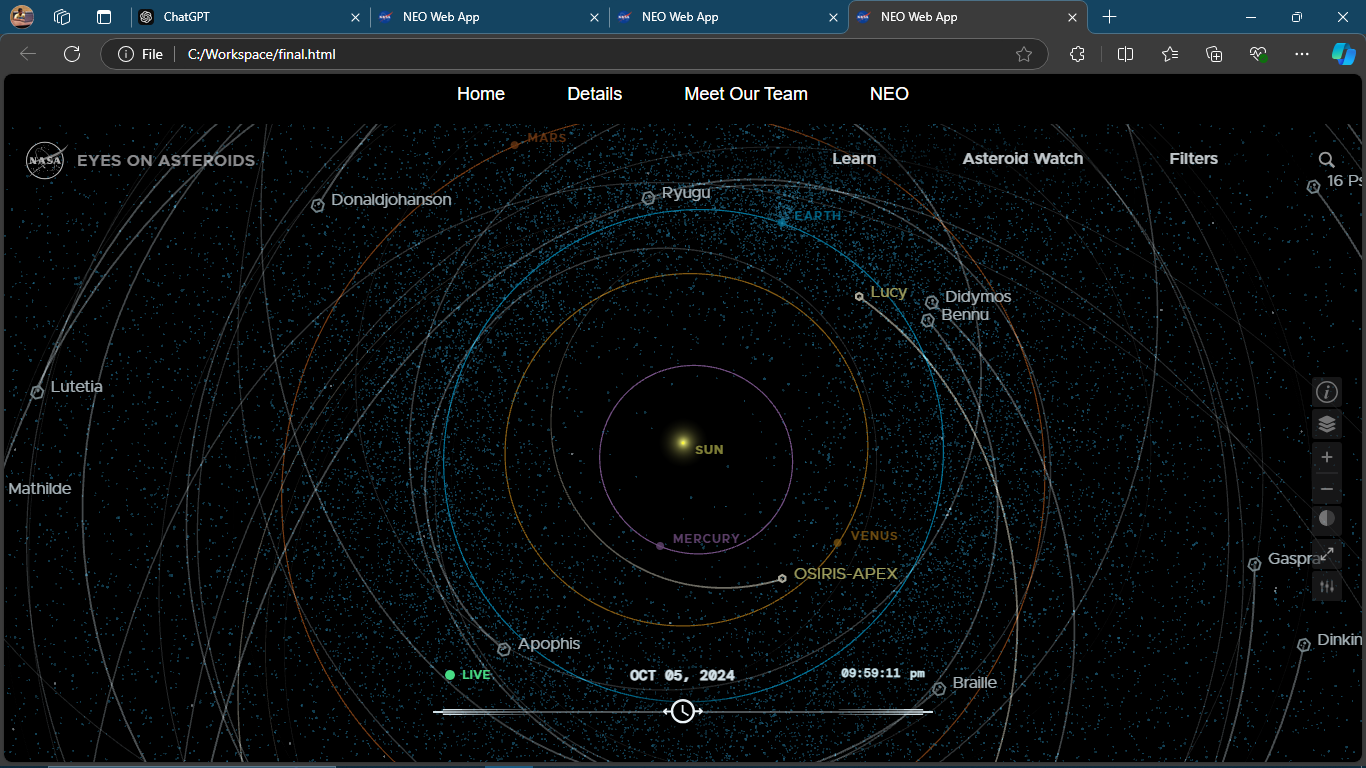1366x768 pixels.
Task: Select the Ryugu asteroid marker
Action: pos(648,198)
